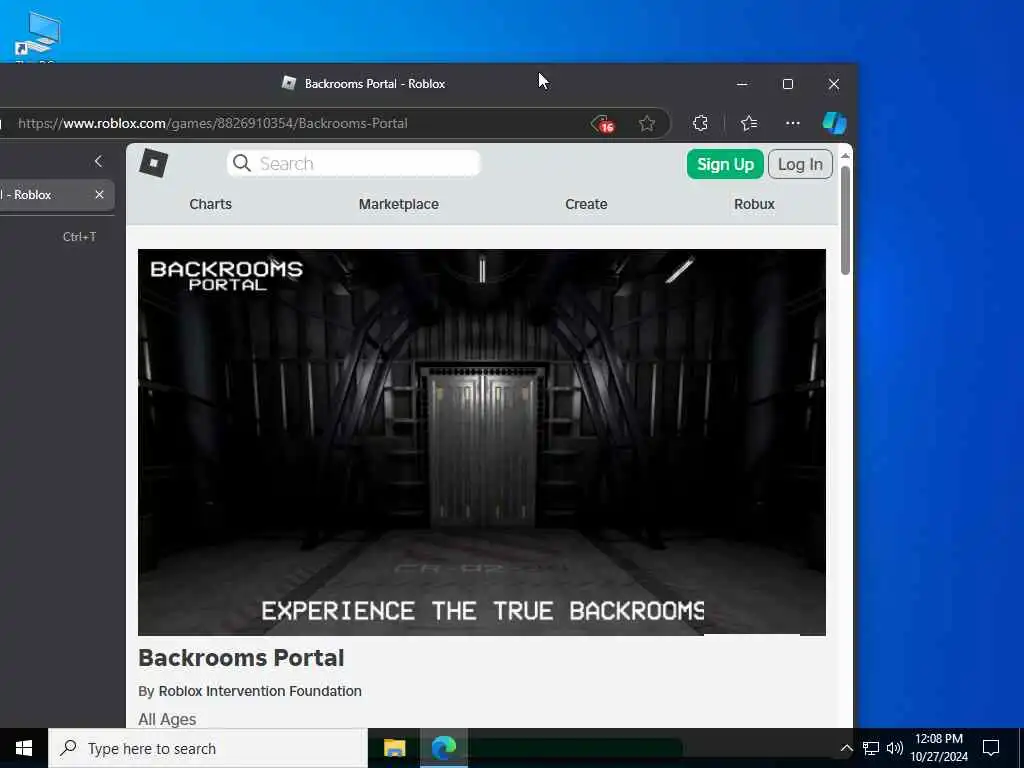Image resolution: width=1024 pixels, height=768 pixels.
Task: Open the Marketplace navigation item
Action: pyautogui.click(x=398, y=204)
